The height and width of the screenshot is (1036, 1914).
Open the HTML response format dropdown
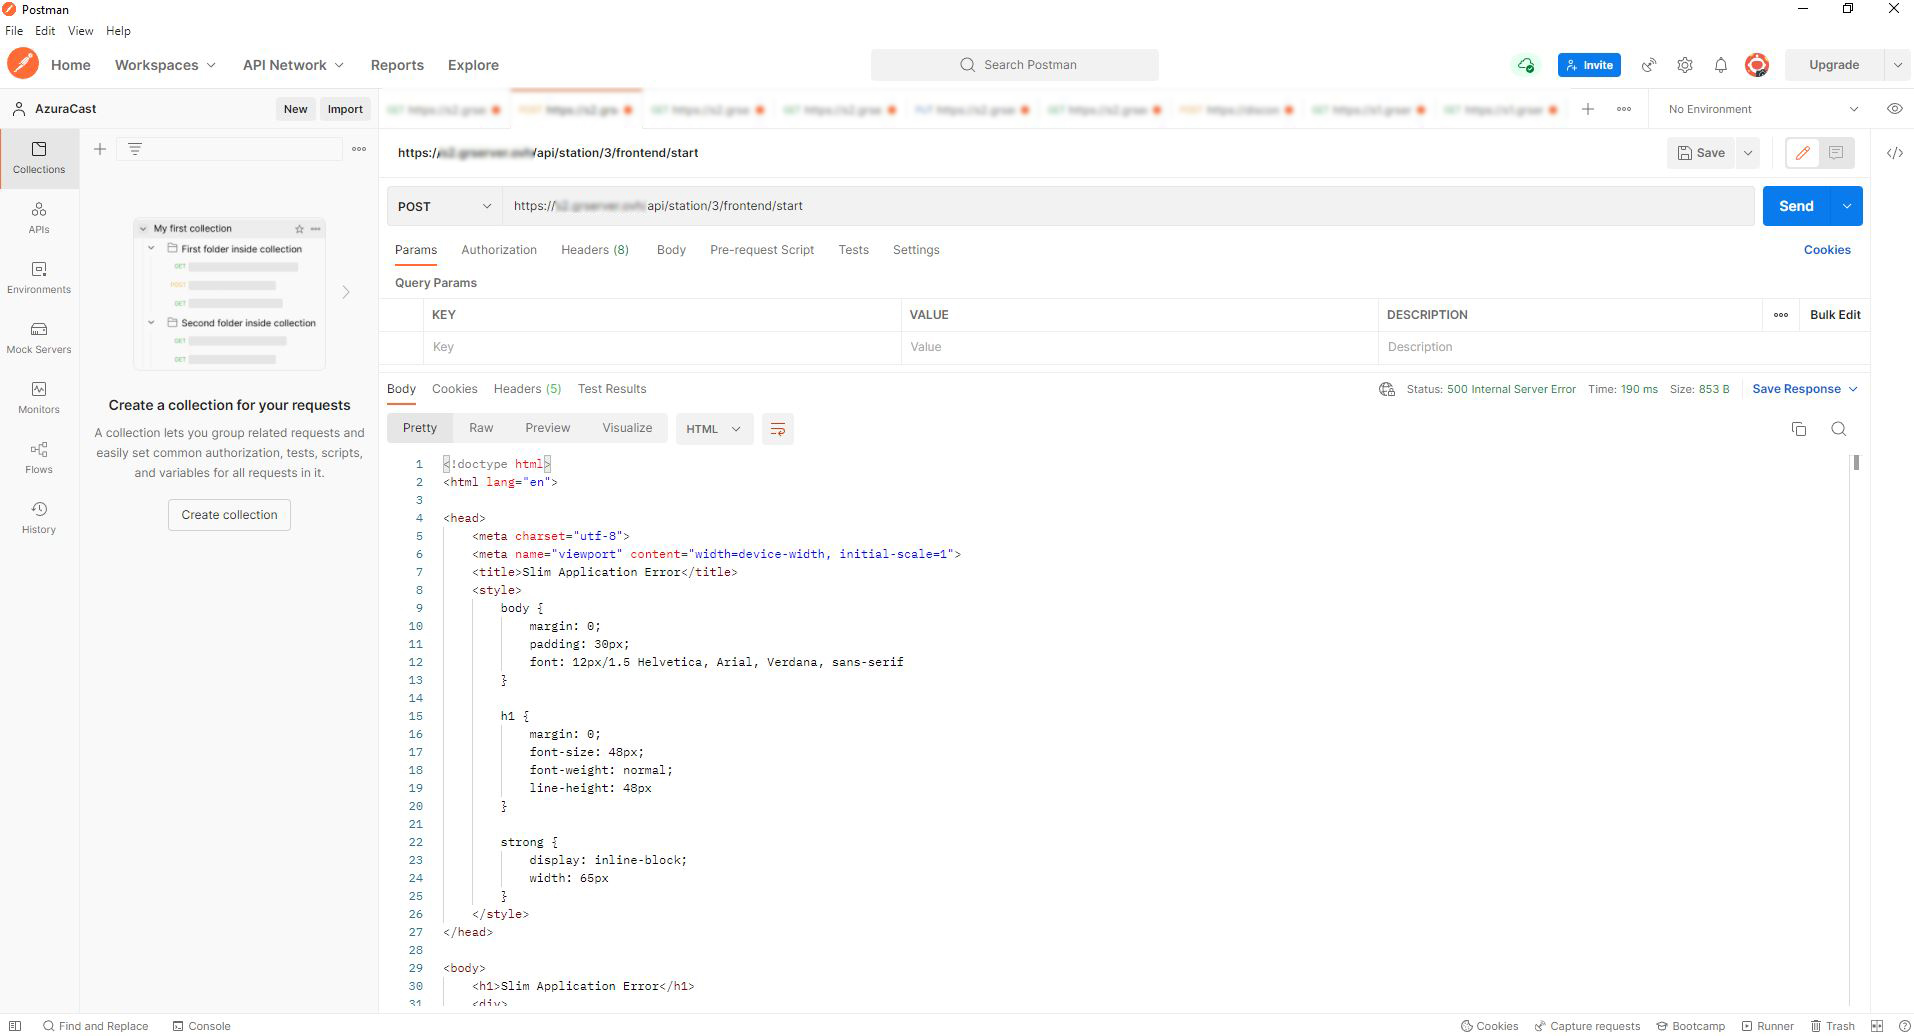point(714,428)
